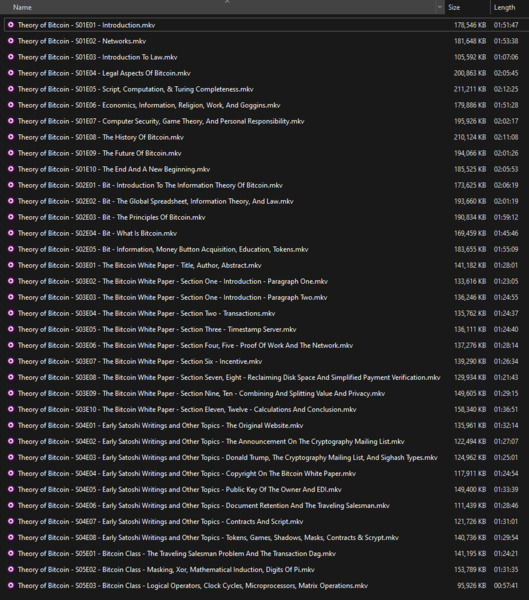Click the size value 95,926 KB

(x=471, y=585)
